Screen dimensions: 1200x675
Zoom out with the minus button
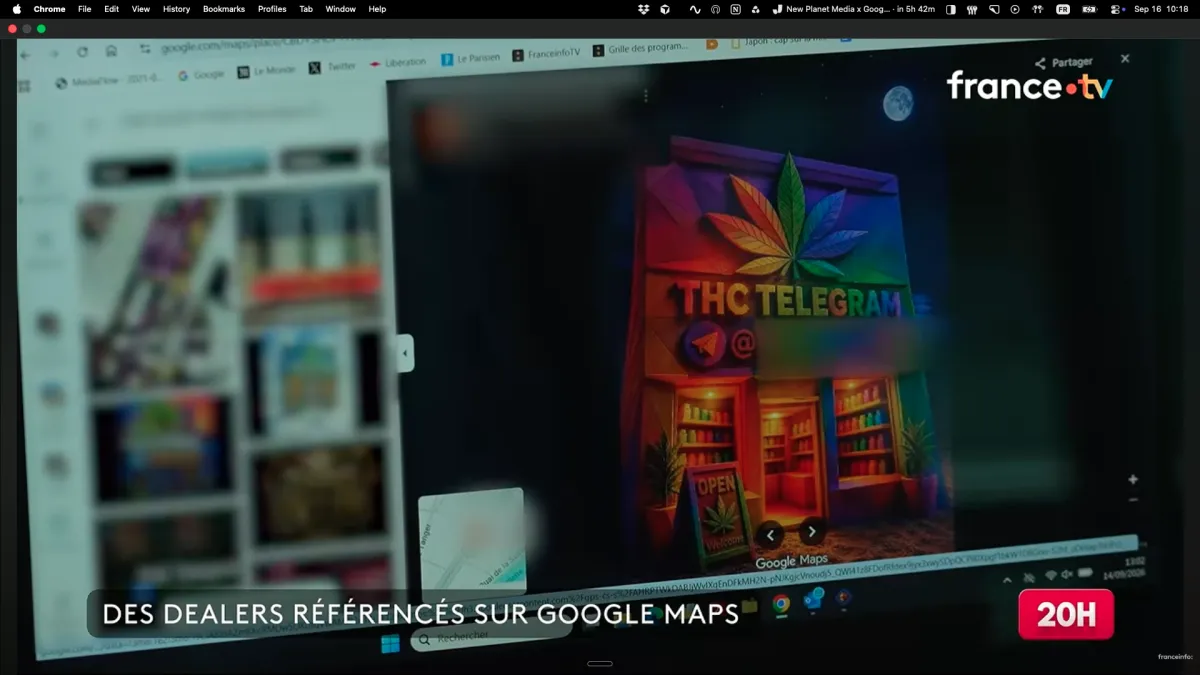1133,499
